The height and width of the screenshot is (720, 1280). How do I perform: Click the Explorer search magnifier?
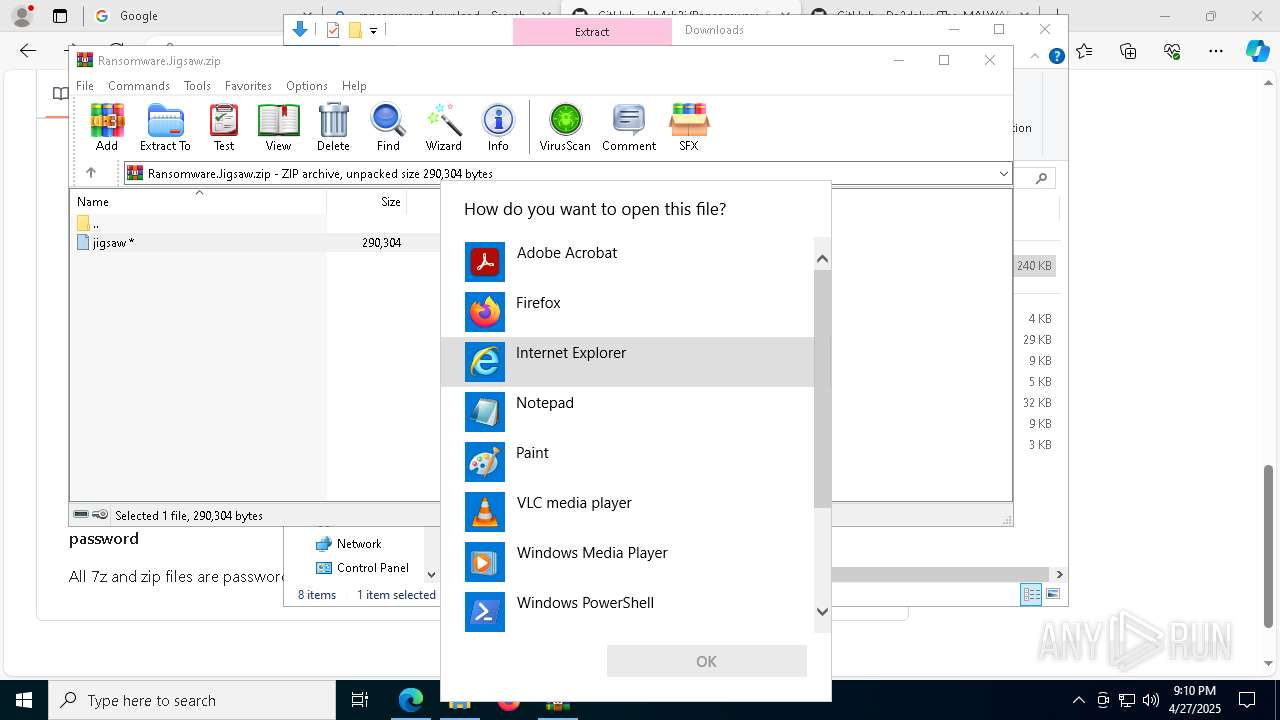[x=1041, y=178]
